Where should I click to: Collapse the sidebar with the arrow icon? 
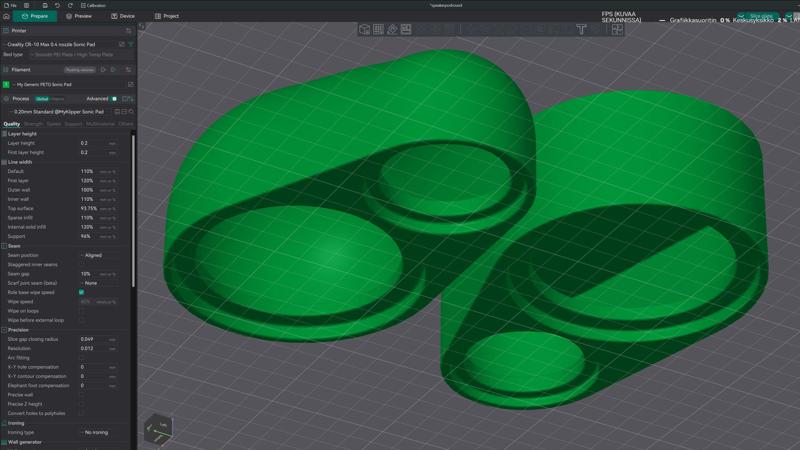coord(142,26)
